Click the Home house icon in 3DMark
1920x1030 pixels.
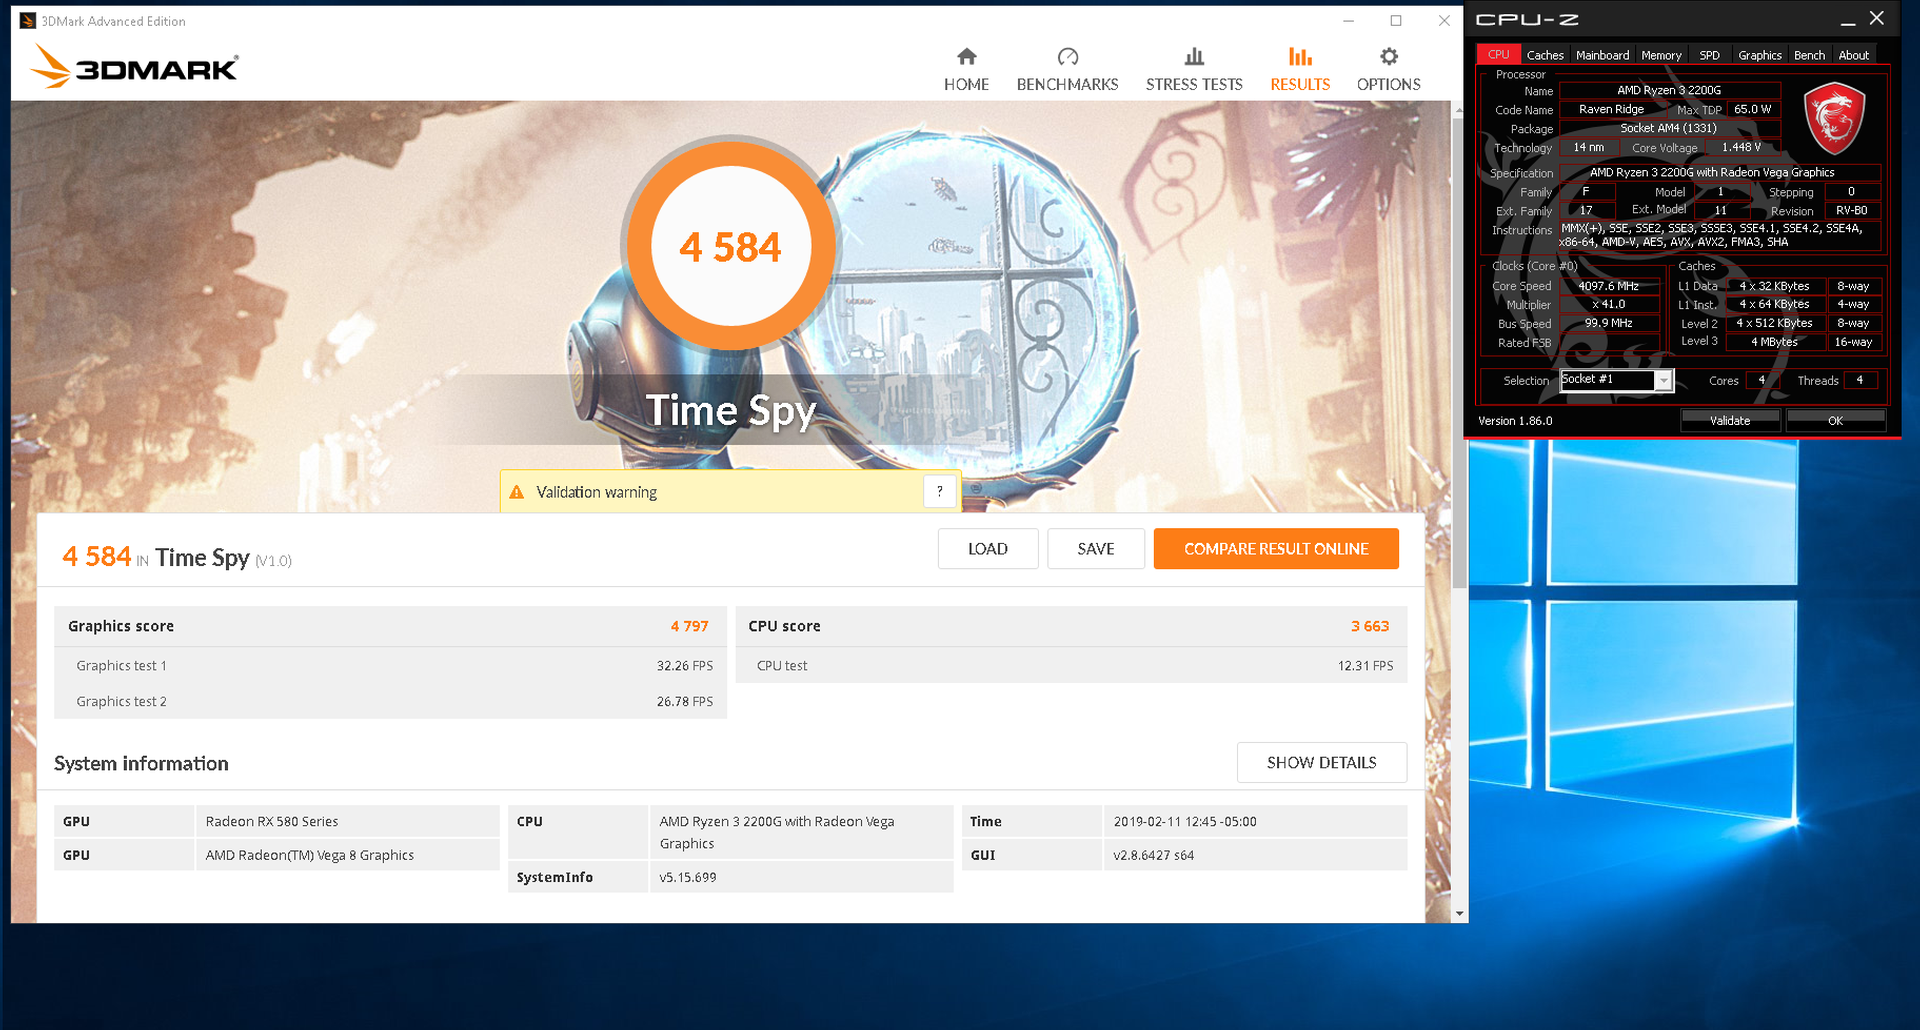click(x=966, y=56)
